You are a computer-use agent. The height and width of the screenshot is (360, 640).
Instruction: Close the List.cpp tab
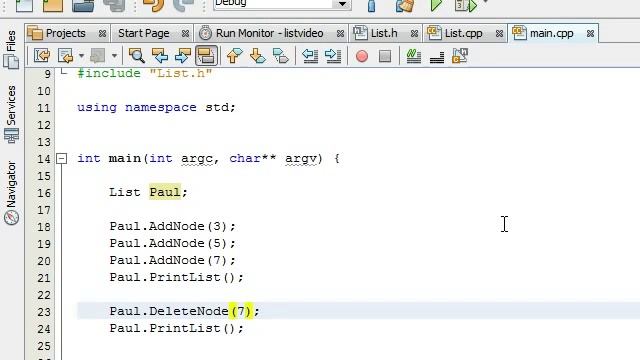coord(499,33)
